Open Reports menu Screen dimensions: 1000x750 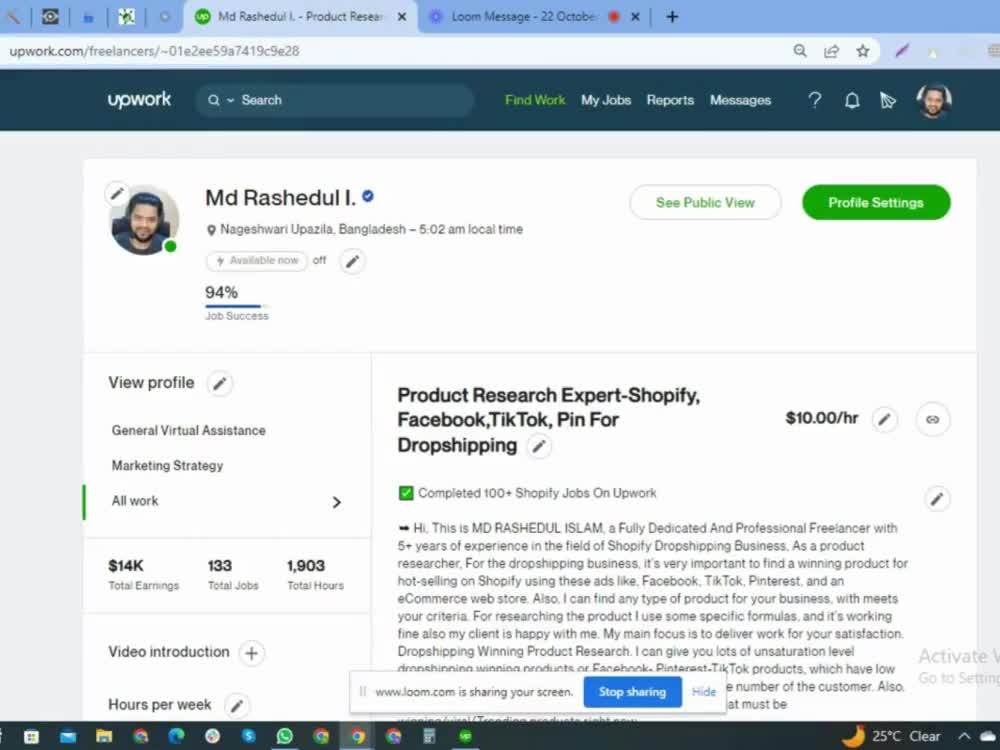(670, 100)
